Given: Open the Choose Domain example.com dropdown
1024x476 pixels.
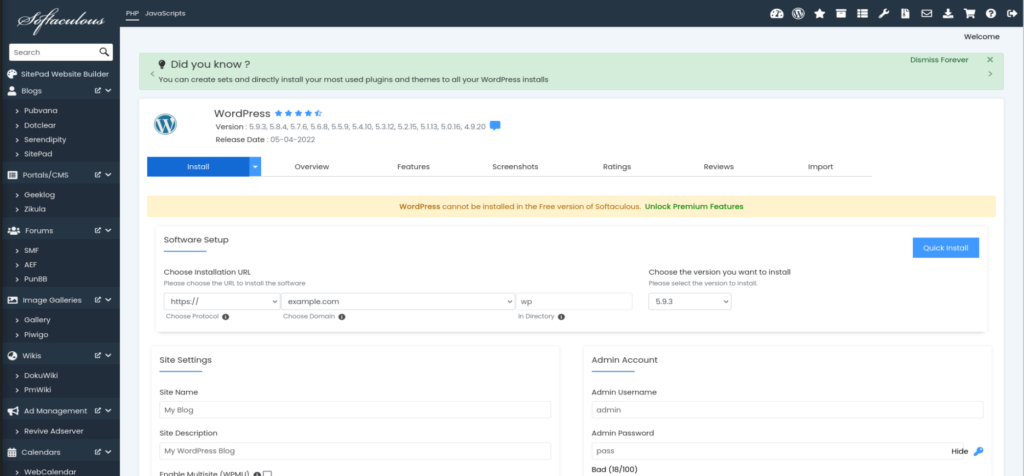Looking at the screenshot, I should click(396, 301).
